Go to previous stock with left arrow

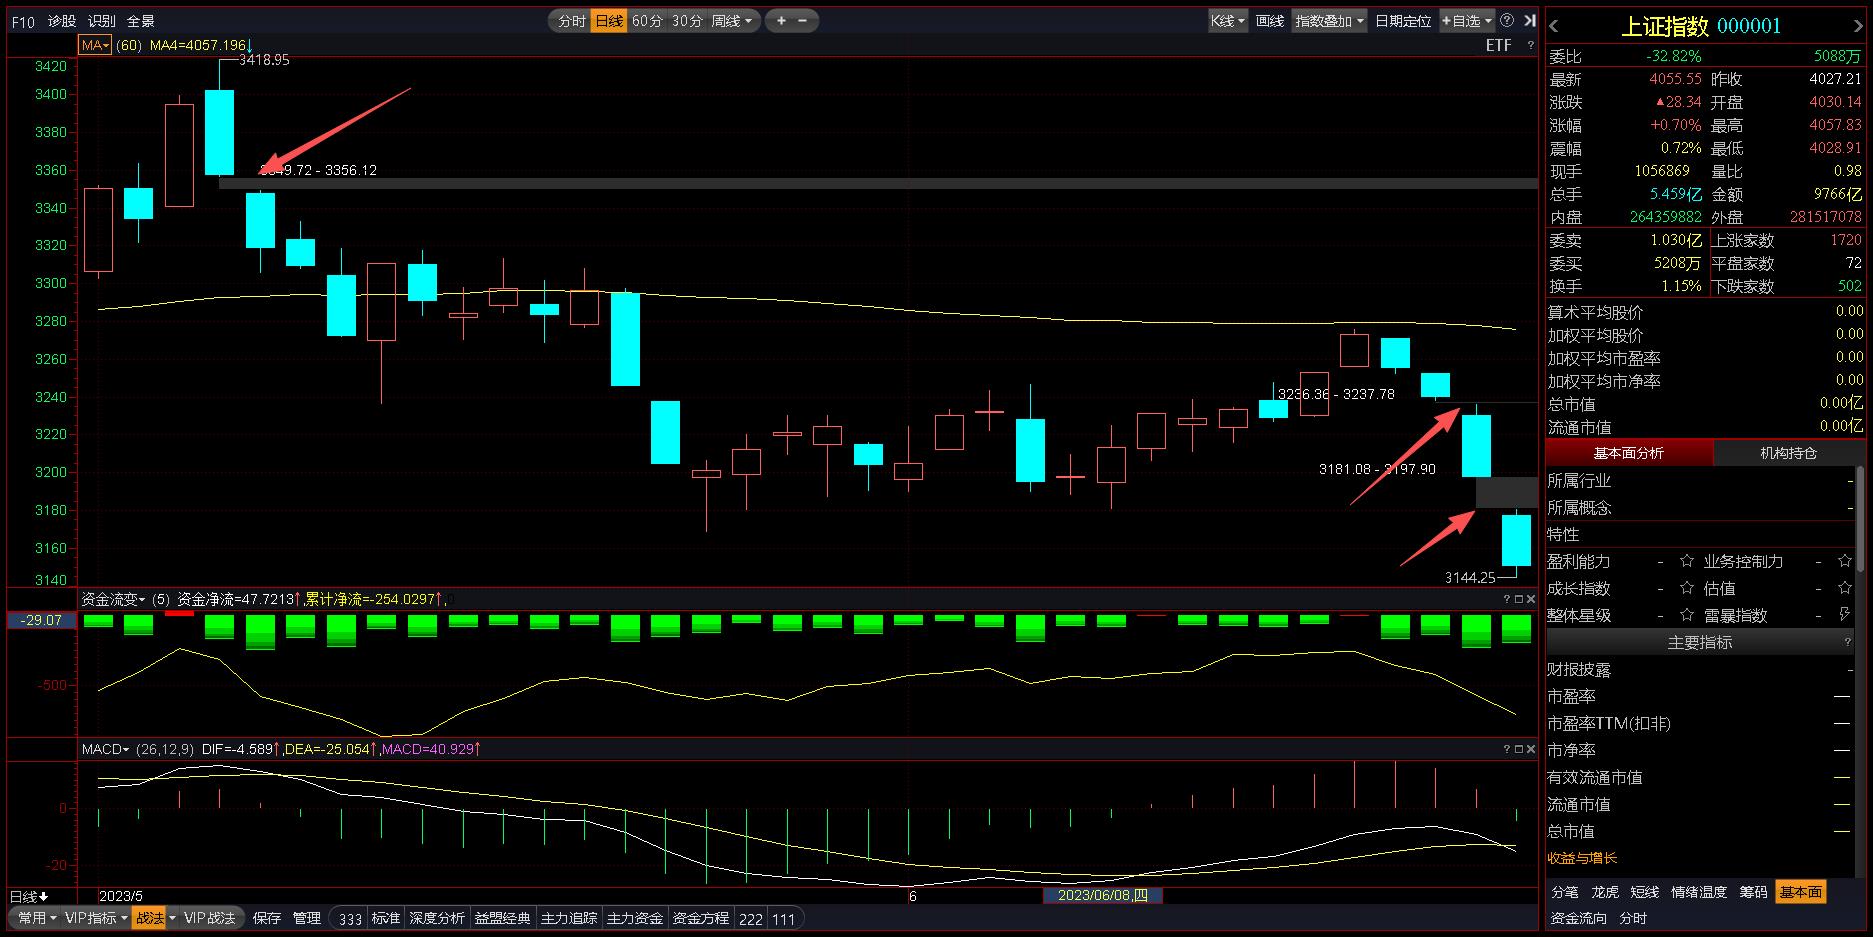(x=1554, y=26)
